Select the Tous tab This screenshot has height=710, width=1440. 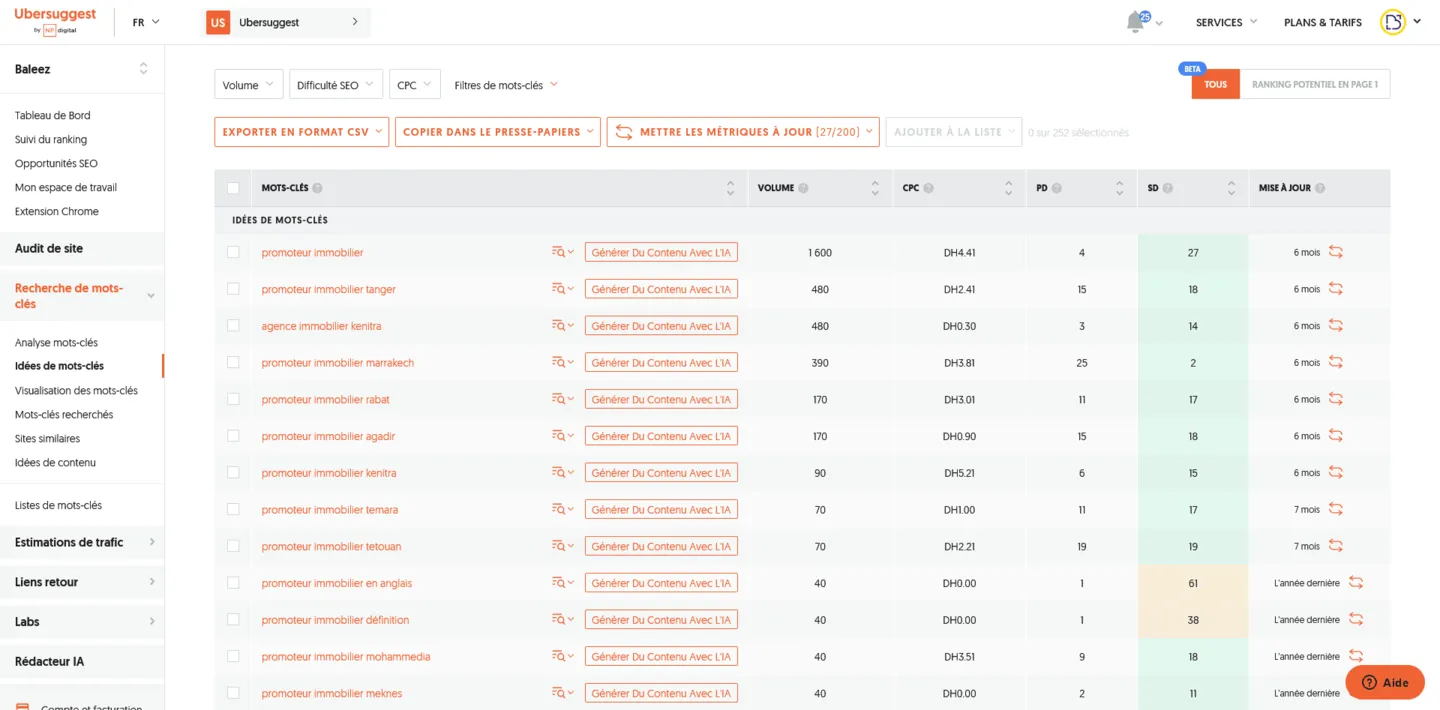pos(1216,84)
